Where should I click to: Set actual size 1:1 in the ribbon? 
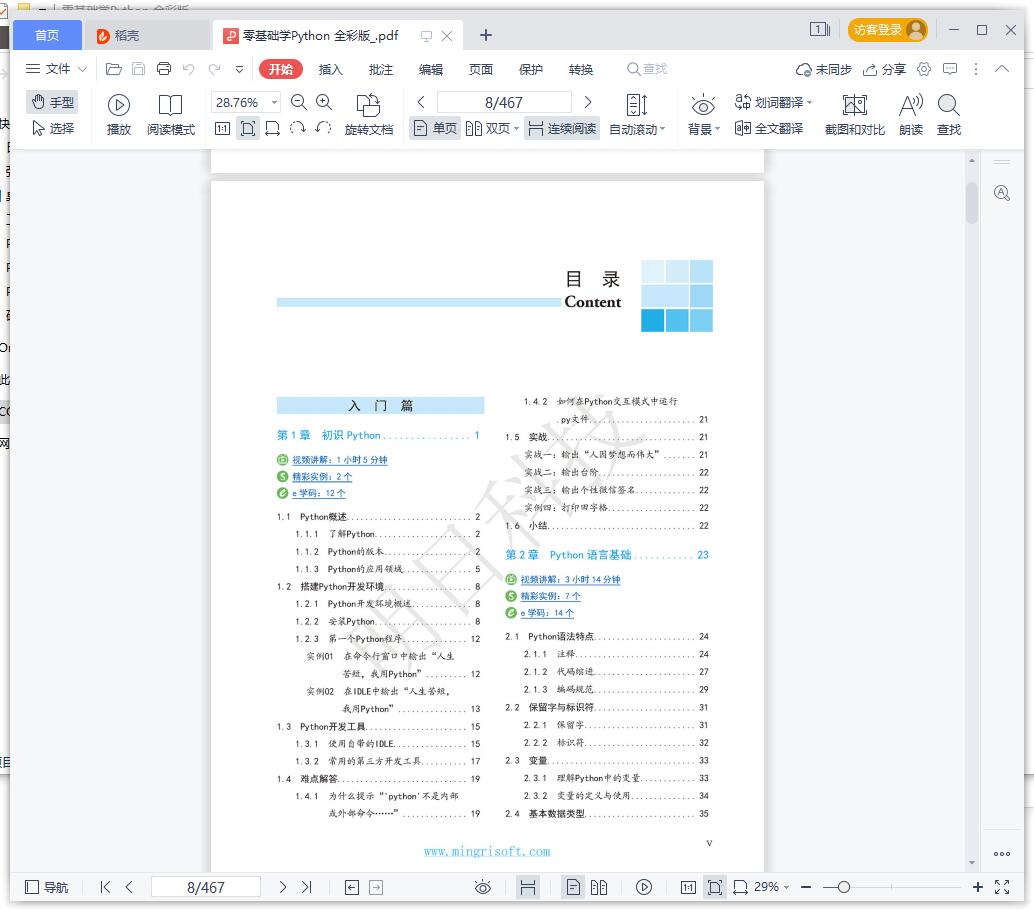point(222,129)
